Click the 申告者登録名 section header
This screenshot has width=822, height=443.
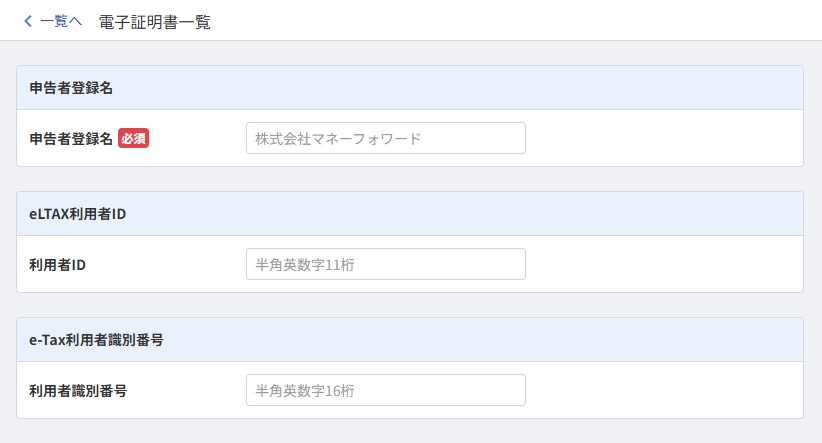pyautogui.click(x=71, y=88)
